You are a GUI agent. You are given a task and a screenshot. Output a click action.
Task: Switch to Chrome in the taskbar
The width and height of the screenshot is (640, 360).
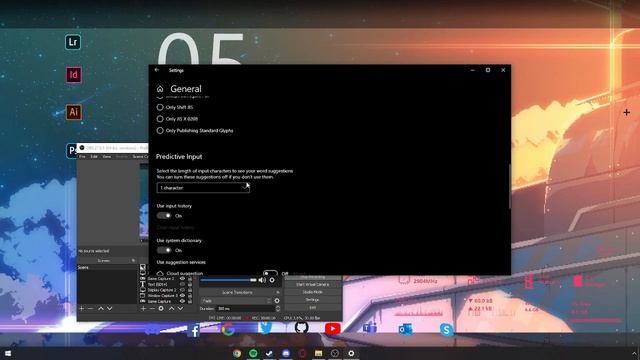237,353
